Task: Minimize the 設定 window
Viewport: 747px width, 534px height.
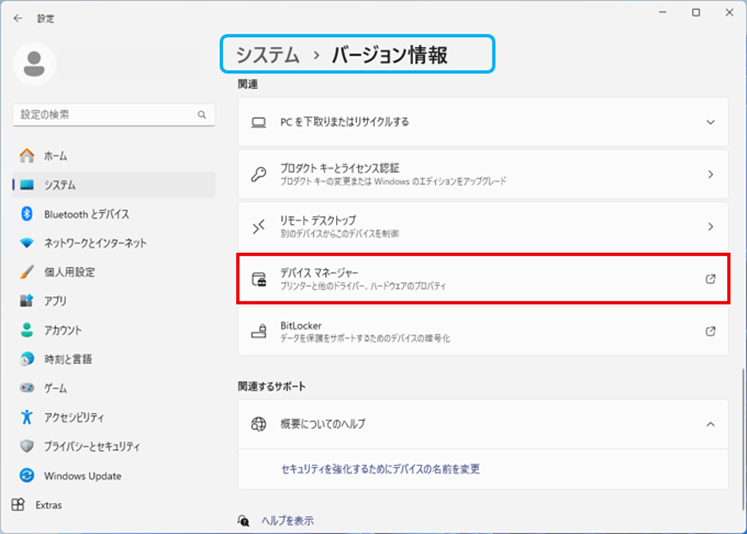Action: 663,13
